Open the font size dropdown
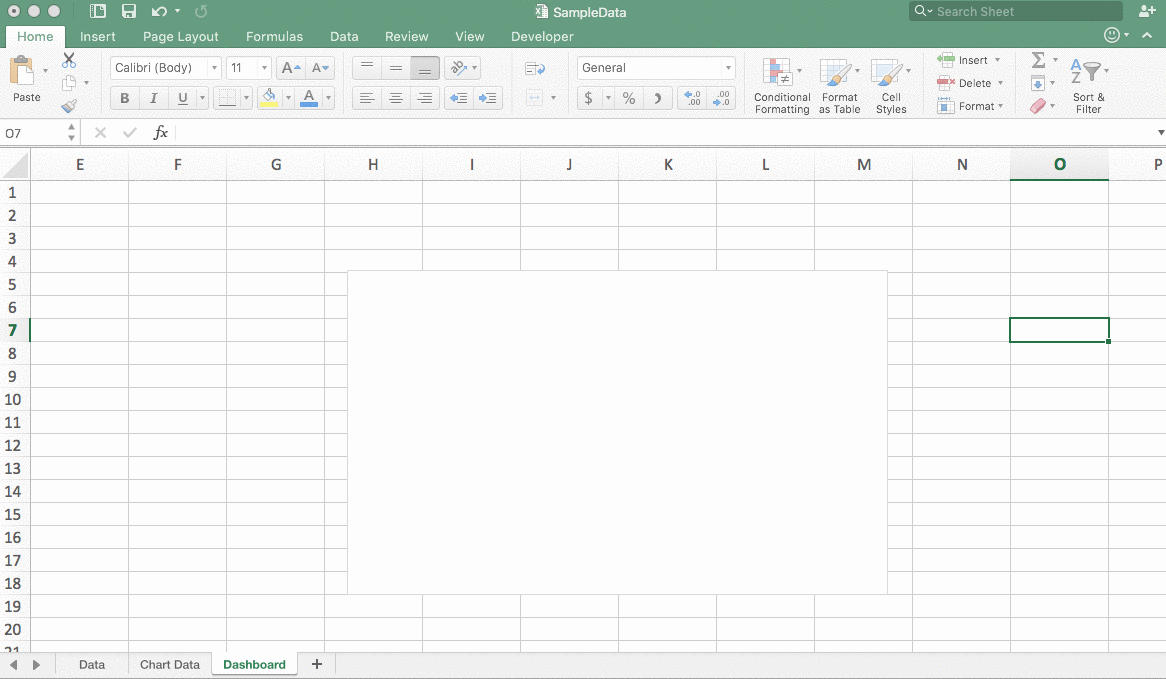Image resolution: width=1166 pixels, height=679 pixels. 265,67
